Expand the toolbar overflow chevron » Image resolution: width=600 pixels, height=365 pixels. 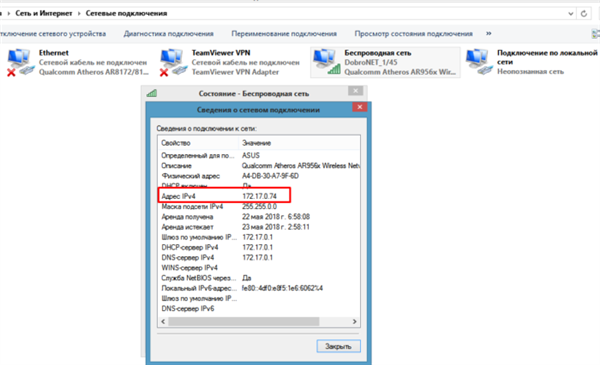coord(489,34)
